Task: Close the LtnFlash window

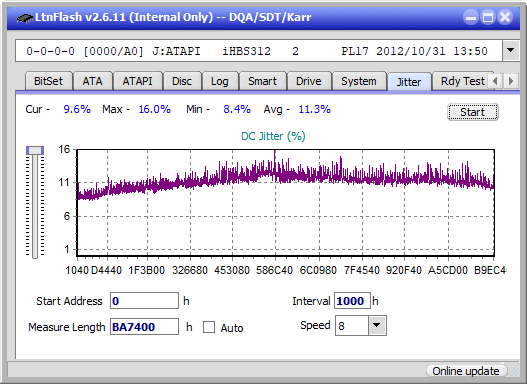Action: click(x=505, y=17)
